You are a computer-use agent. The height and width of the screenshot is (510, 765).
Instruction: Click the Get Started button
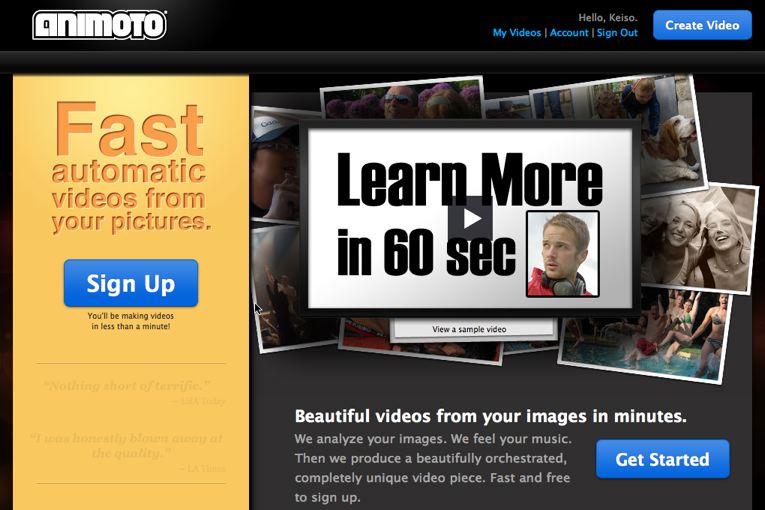point(662,459)
